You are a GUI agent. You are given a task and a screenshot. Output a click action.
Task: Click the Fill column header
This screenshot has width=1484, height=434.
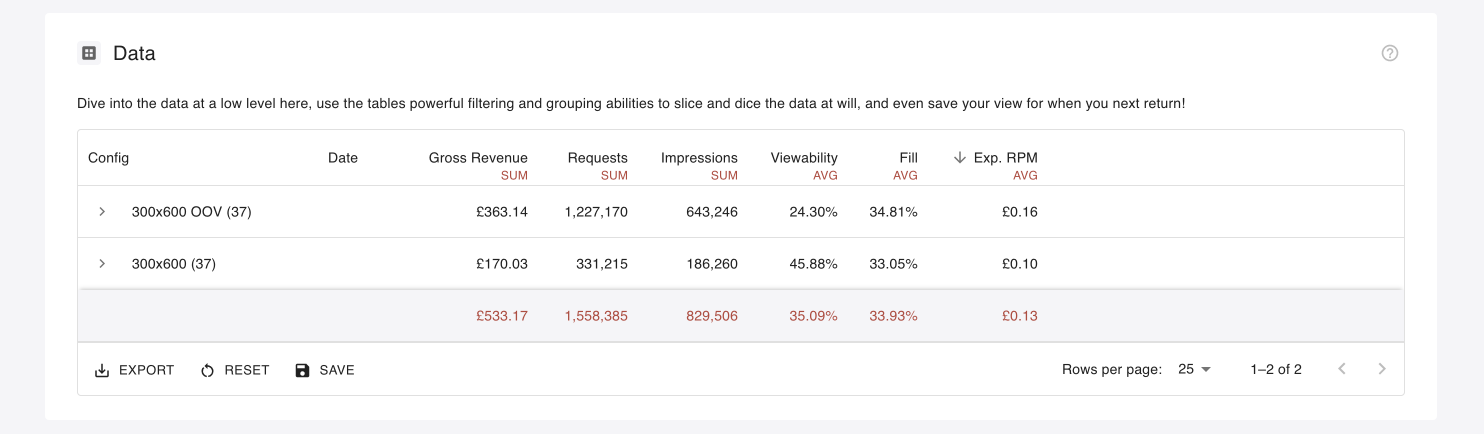908,157
